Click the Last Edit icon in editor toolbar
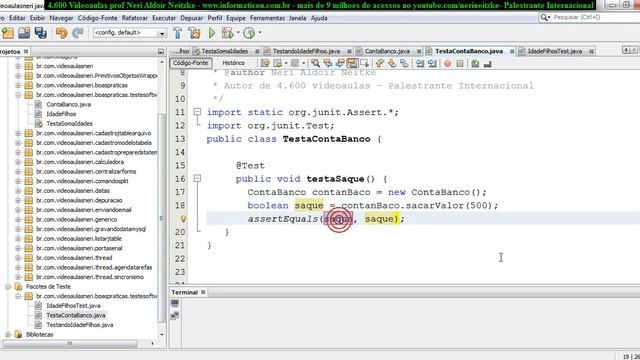 [x=265, y=63]
